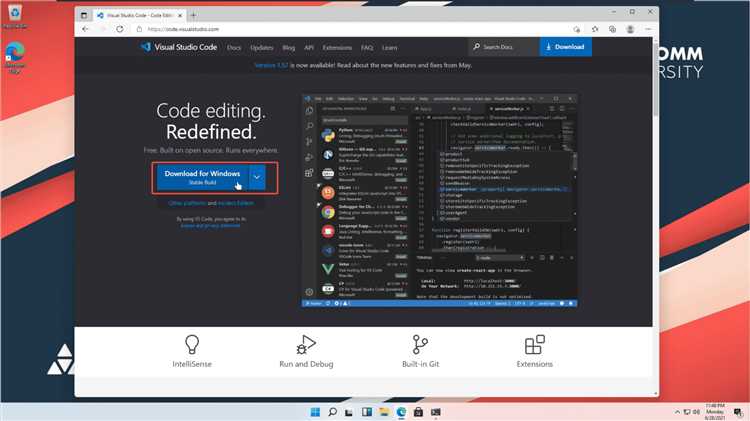Open the Insiders Edition link
The width and height of the screenshot is (750, 421).
point(236,203)
